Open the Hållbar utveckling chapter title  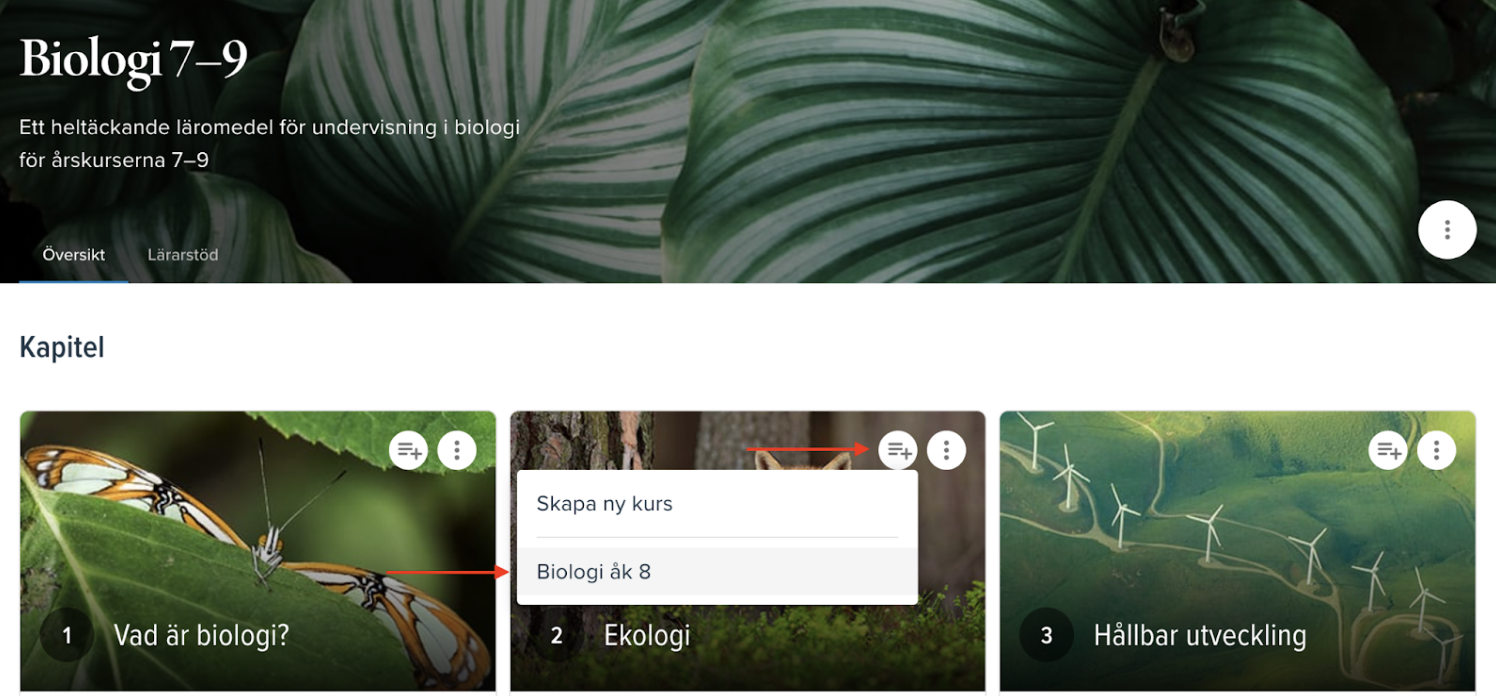(x=1200, y=635)
